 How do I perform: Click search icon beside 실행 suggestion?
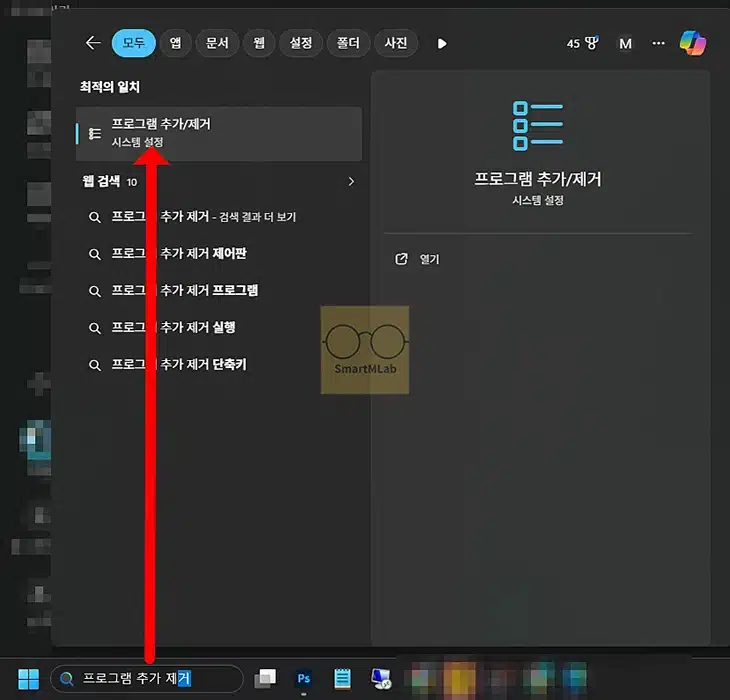[x=95, y=328]
